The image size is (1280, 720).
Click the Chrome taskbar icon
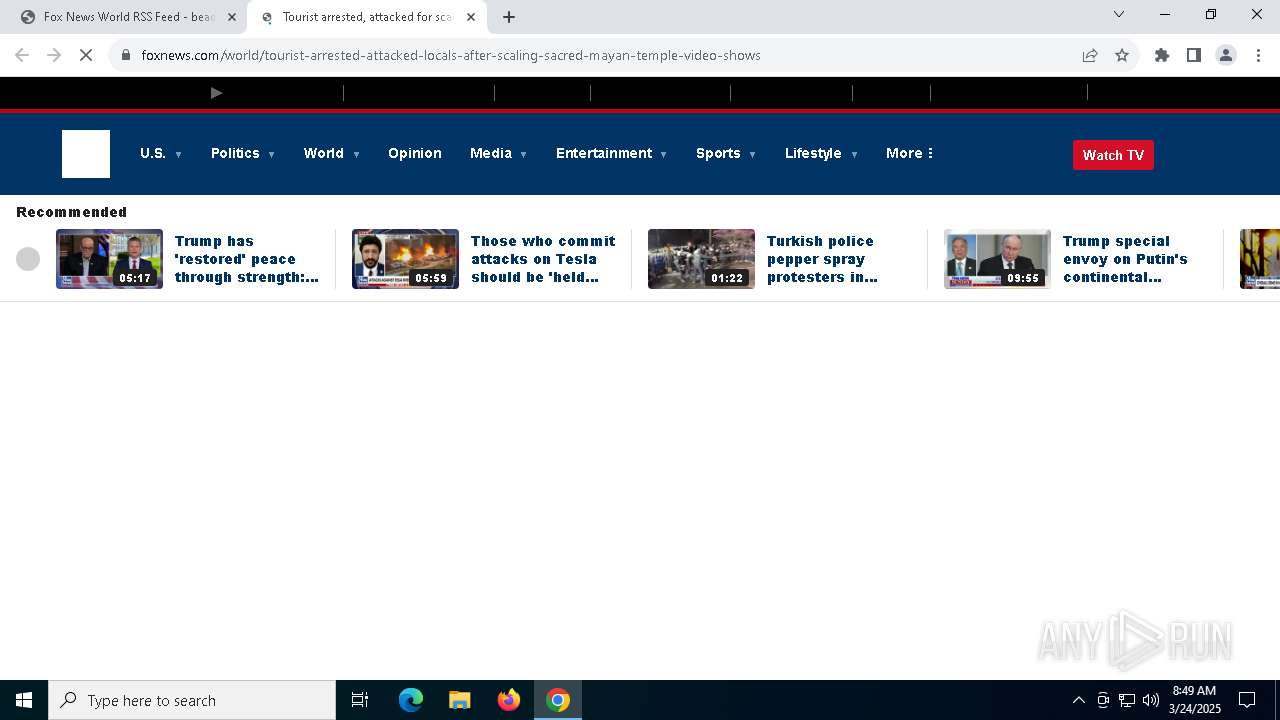558,700
